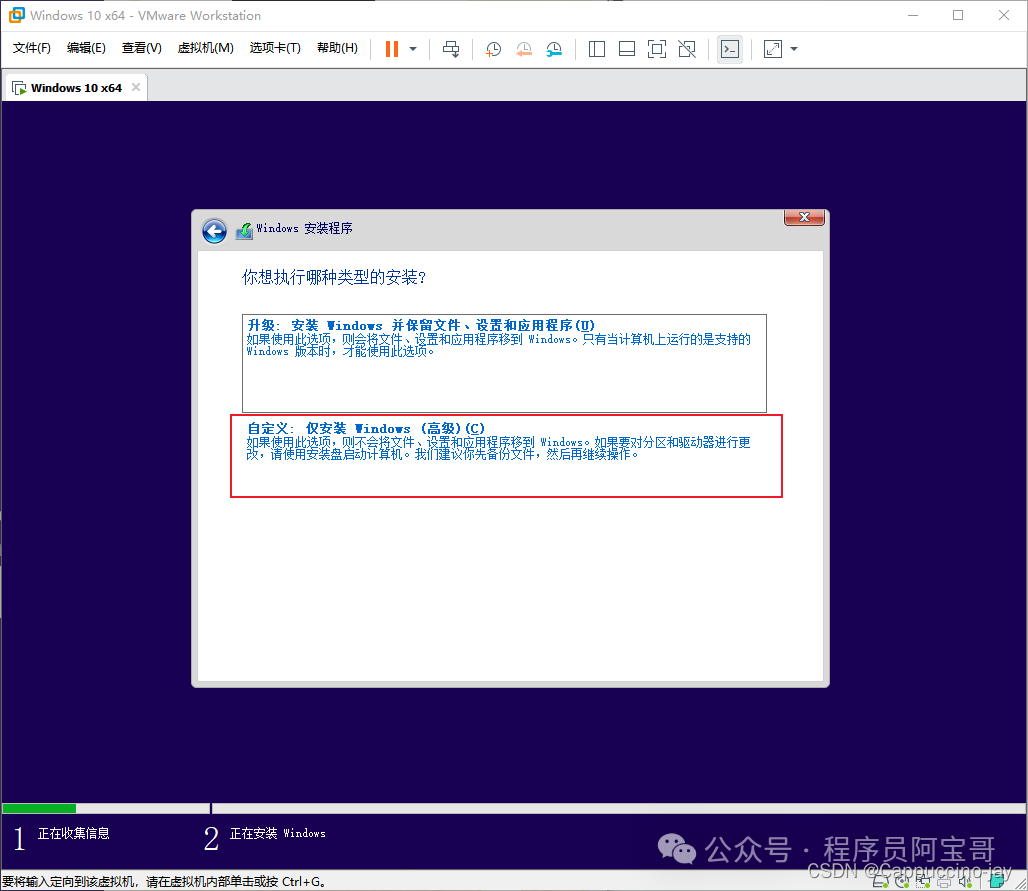Viewport: 1028px width, 891px height.
Task: Go back in the Windows installer
Action: tap(214, 231)
